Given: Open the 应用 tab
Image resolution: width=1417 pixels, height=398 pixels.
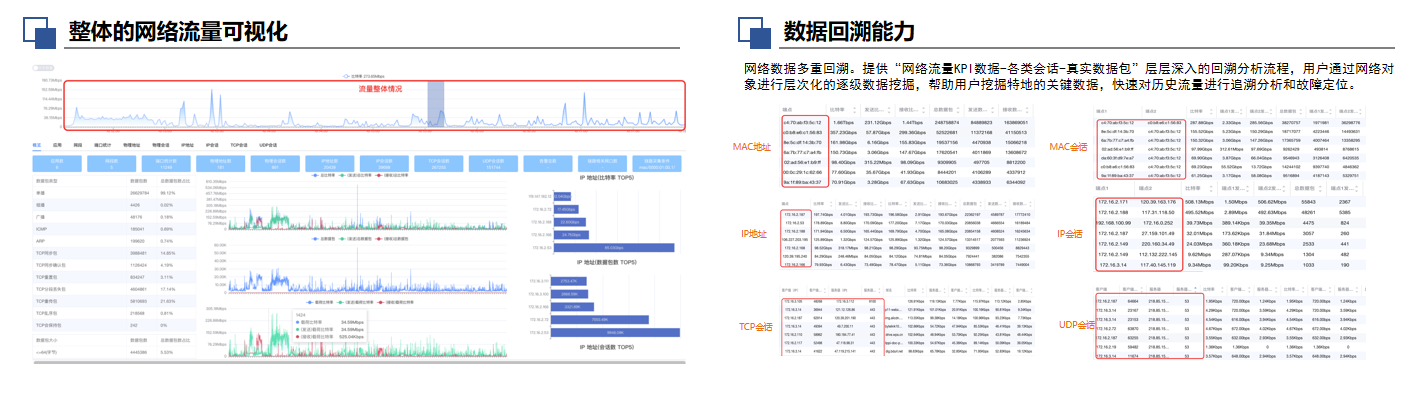Looking at the screenshot, I should point(57,145).
